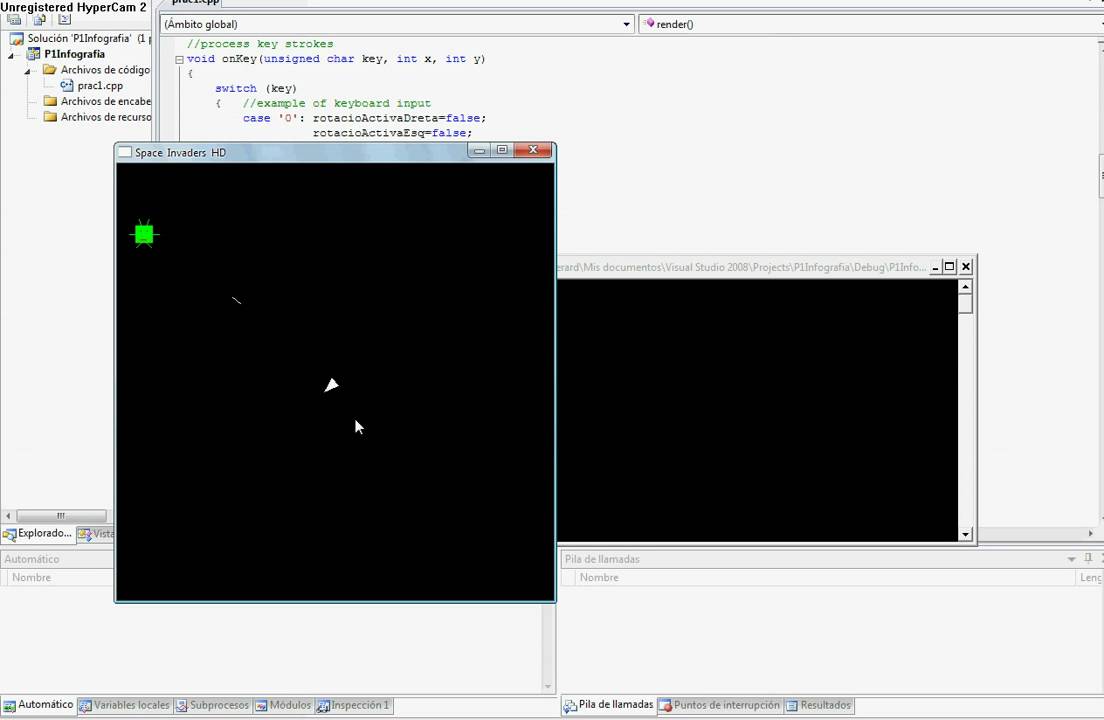Click the rotacioActivaDreta=false statement
Screen dimensions: 1104x720
(x=399, y=118)
